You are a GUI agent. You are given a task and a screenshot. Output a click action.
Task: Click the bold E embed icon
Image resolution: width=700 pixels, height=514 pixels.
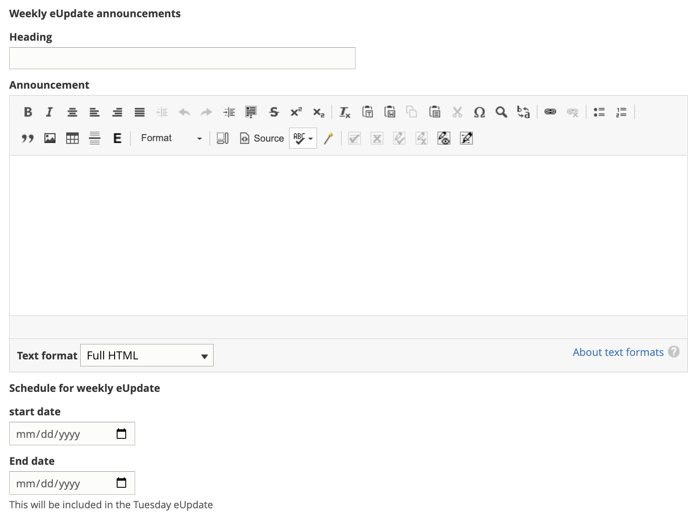pos(117,138)
